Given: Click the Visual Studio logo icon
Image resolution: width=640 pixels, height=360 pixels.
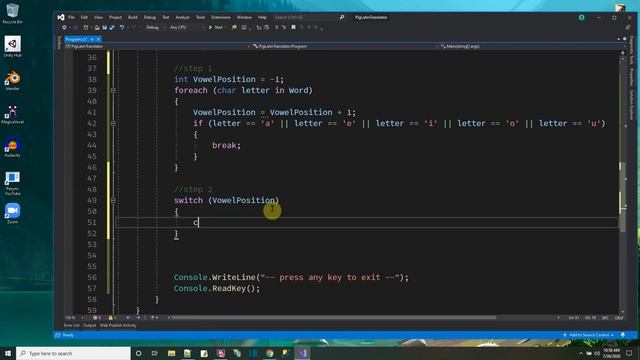Looking at the screenshot, I should tap(61, 17).
